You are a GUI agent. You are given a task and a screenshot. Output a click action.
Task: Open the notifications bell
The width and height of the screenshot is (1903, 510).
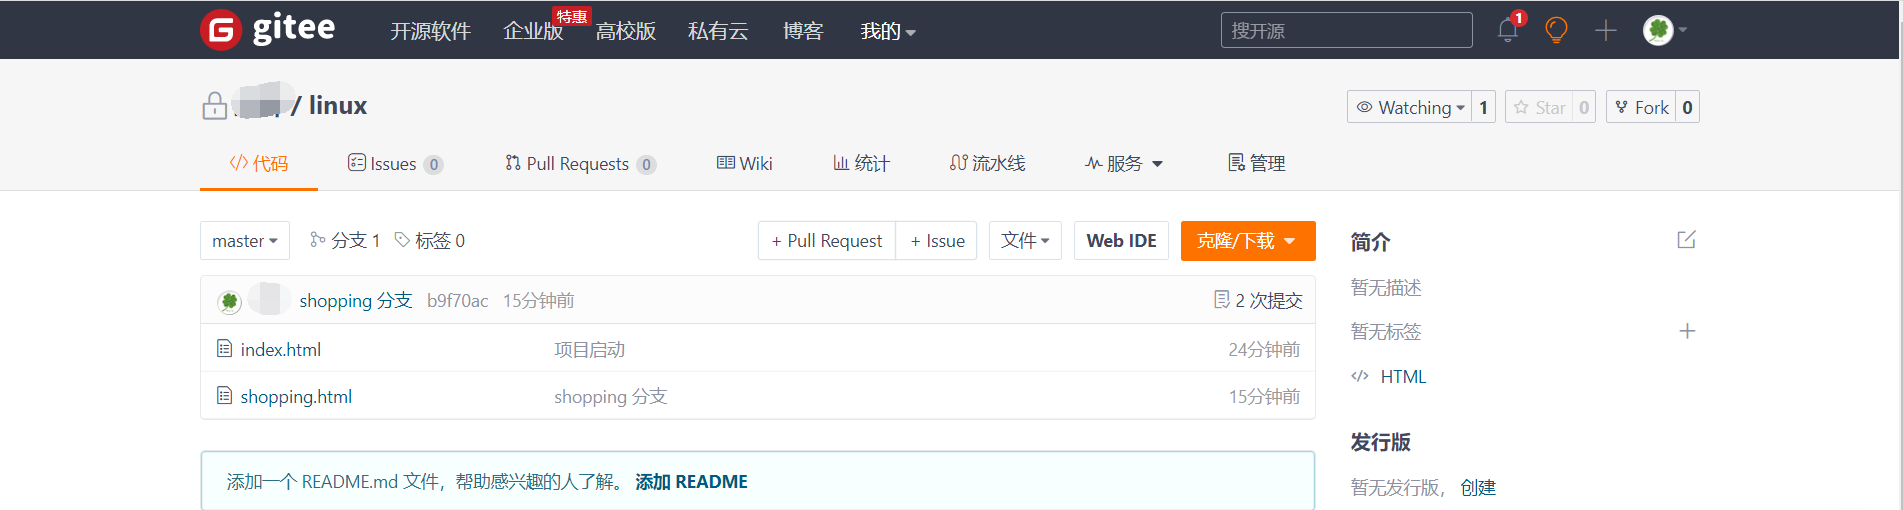click(1508, 30)
